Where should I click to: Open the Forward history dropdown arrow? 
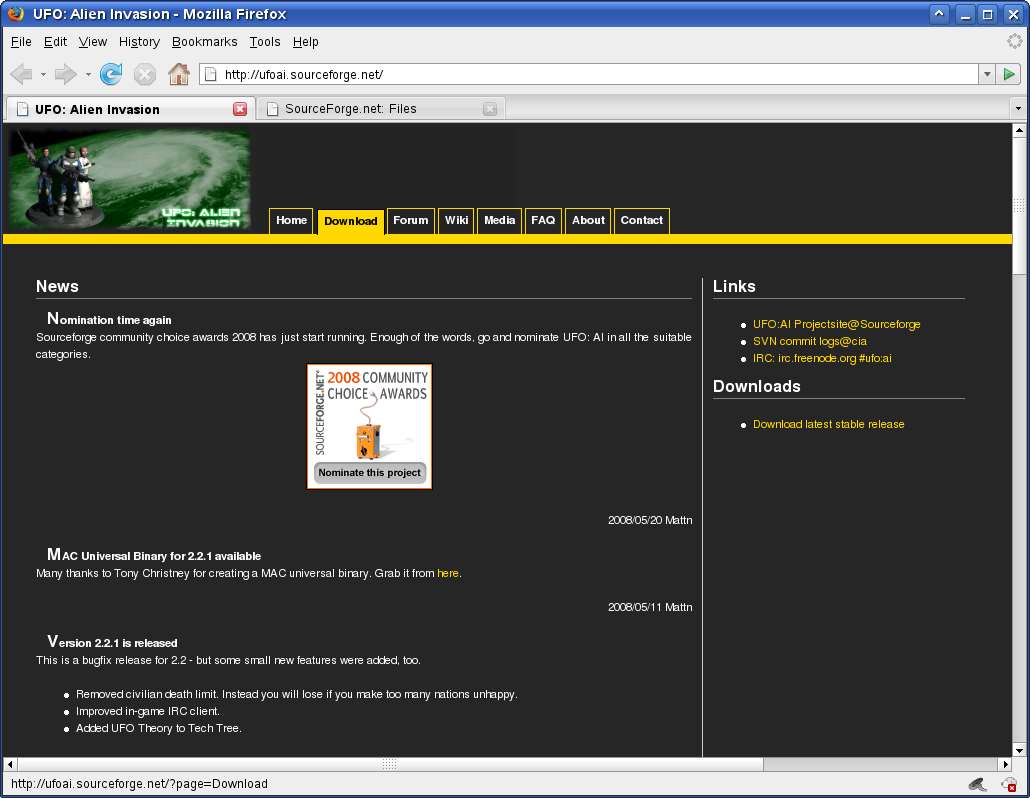click(88, 74)
